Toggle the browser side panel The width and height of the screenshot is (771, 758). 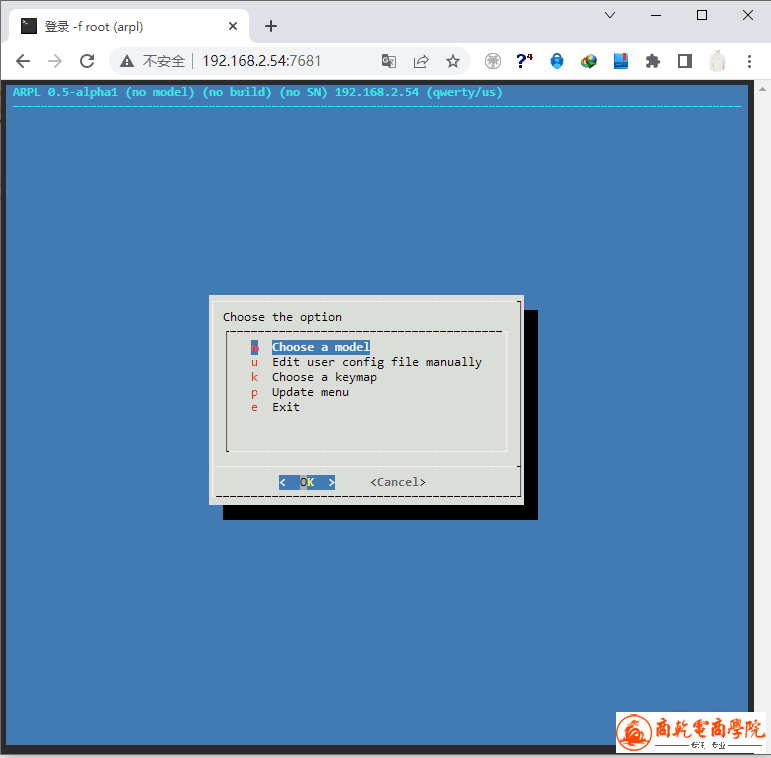685,61
